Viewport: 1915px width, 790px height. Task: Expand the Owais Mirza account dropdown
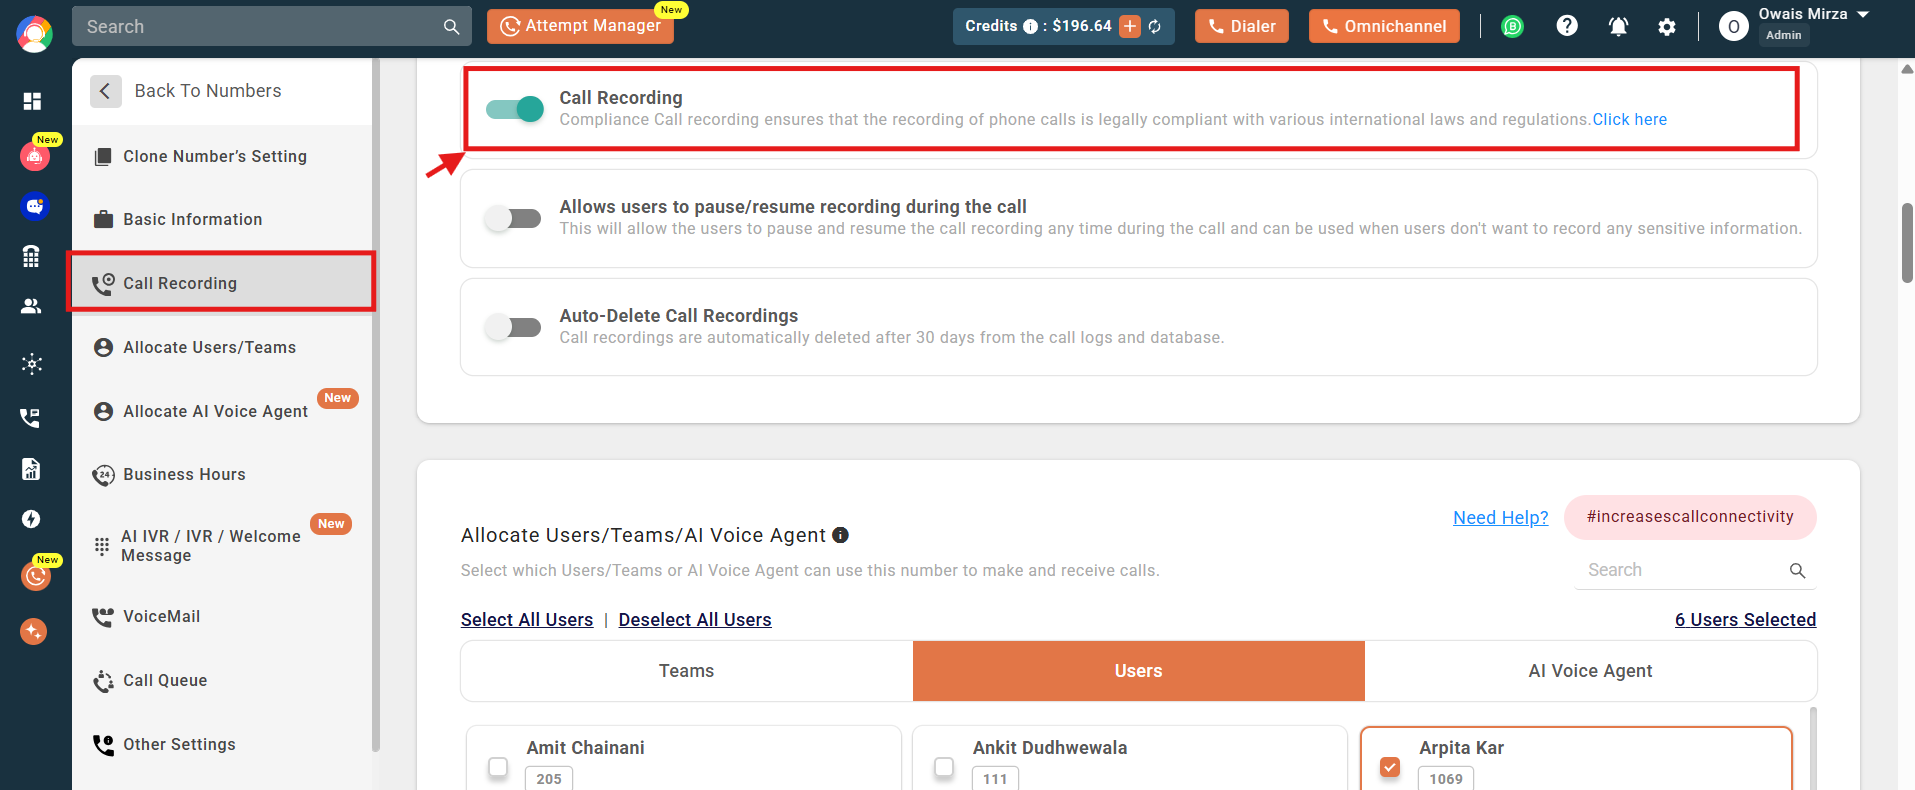[x=1863, y=15]
